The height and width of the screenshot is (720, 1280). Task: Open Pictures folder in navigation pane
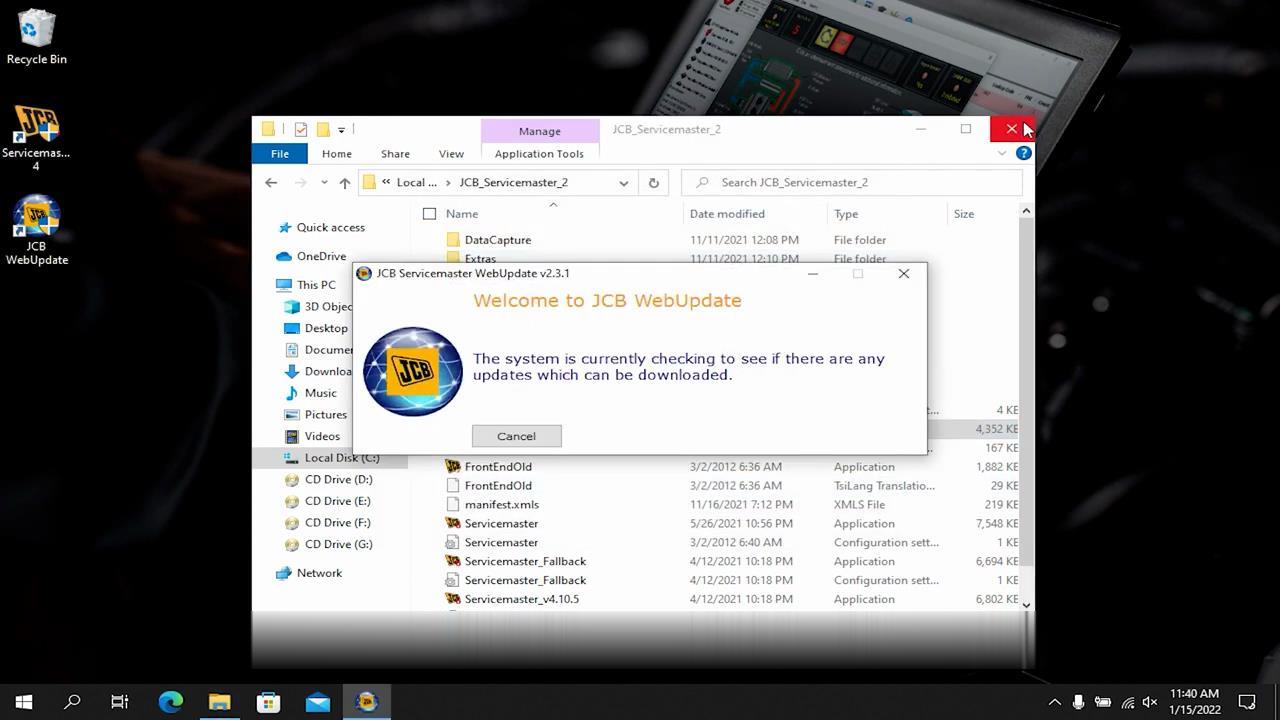click(x=326, y=415)
